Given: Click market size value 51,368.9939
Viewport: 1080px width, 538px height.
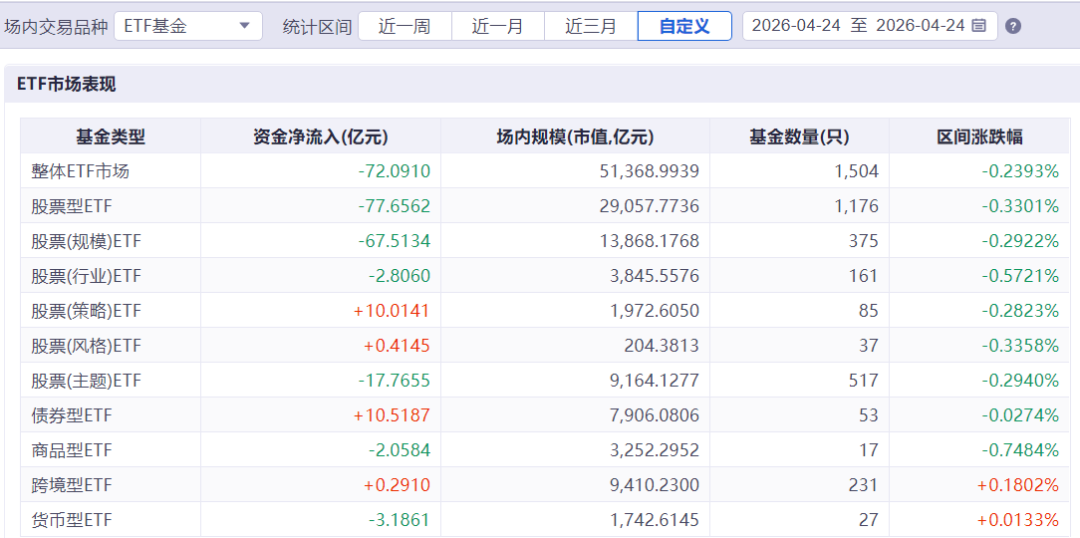Looking at the screenshot, I should (650, 172).
